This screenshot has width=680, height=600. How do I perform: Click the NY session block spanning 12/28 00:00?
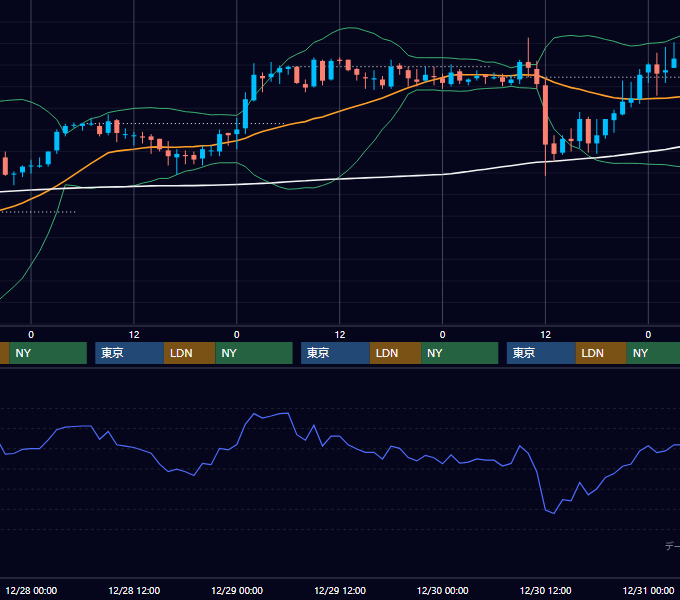coord(48,353)
